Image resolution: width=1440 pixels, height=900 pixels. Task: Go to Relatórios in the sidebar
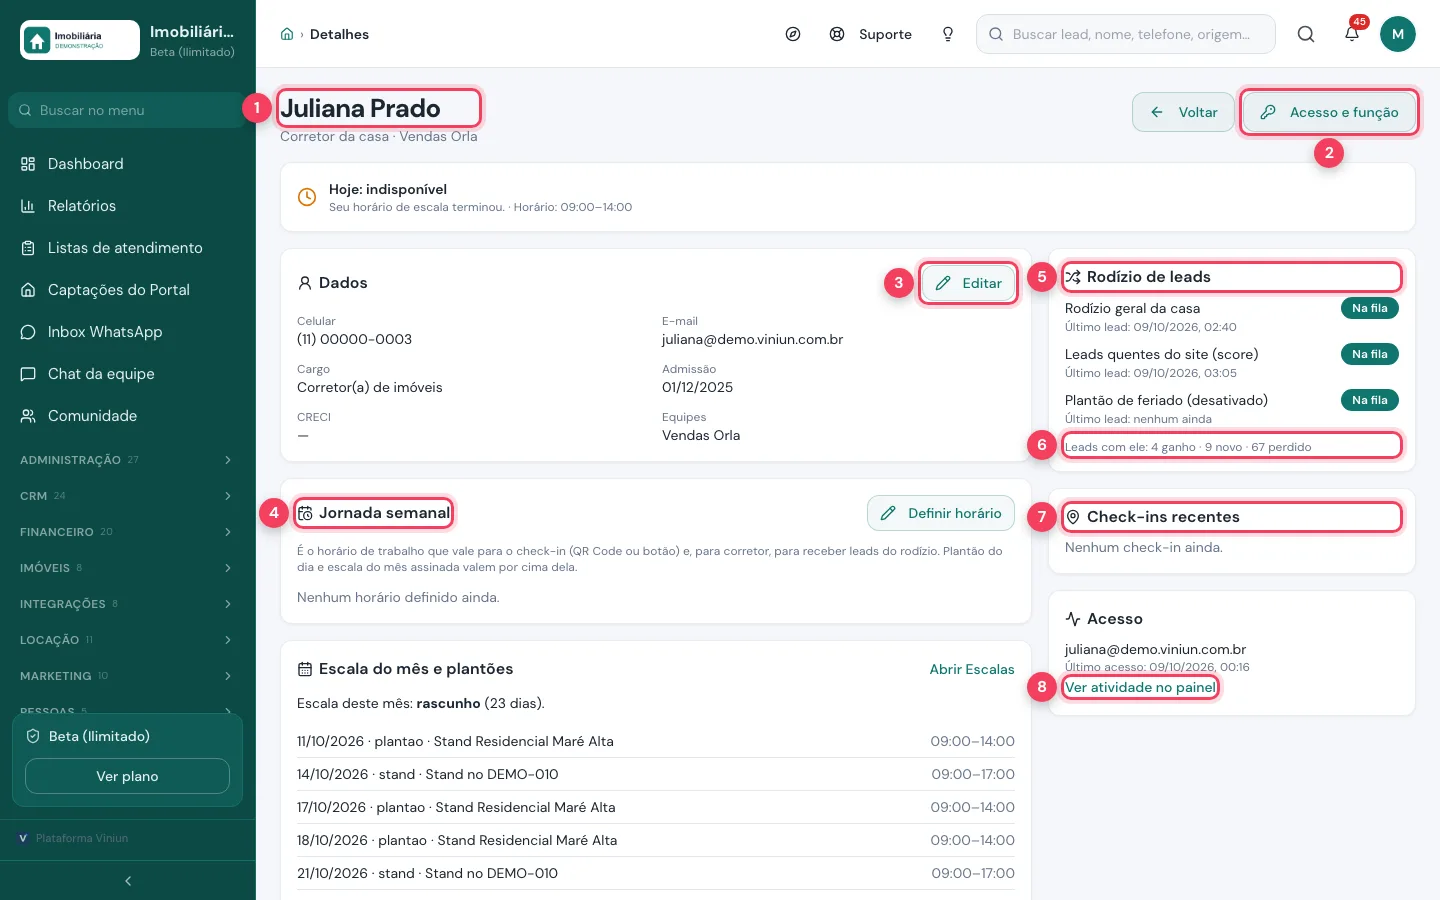(x=128, y=206)
